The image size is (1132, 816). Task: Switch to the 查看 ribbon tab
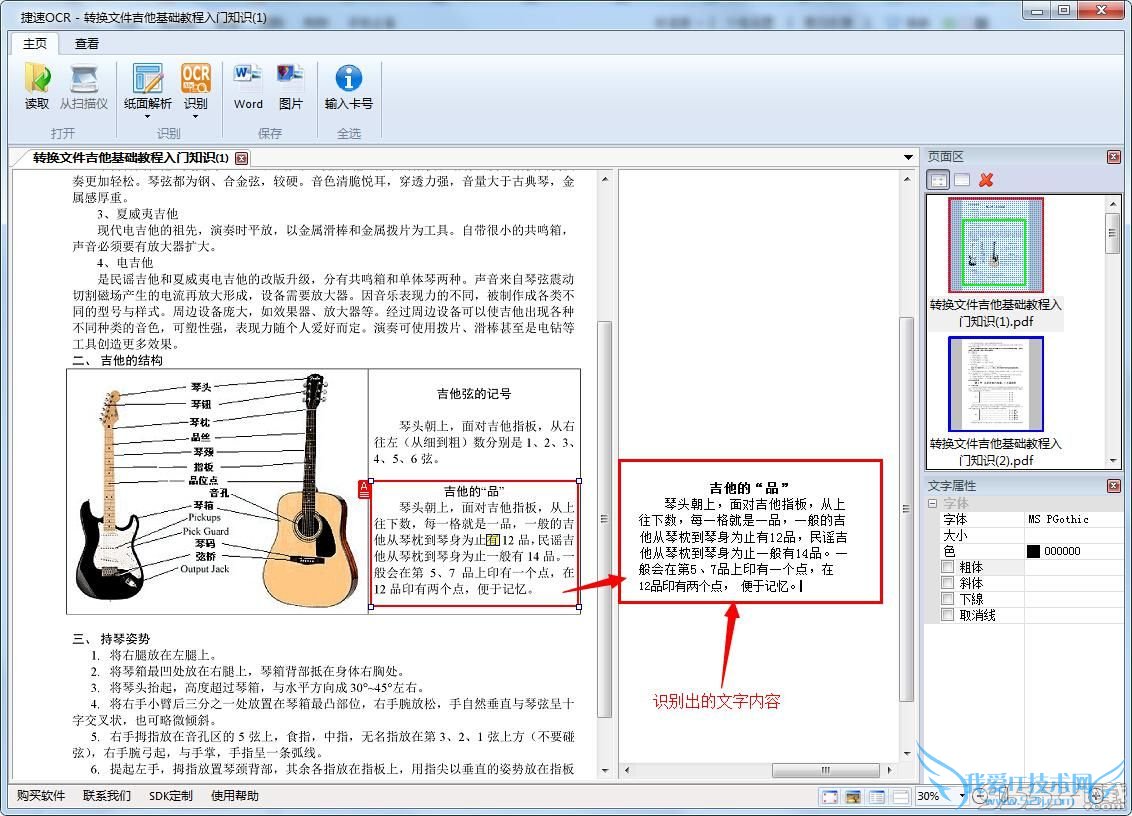pos(87,43)
